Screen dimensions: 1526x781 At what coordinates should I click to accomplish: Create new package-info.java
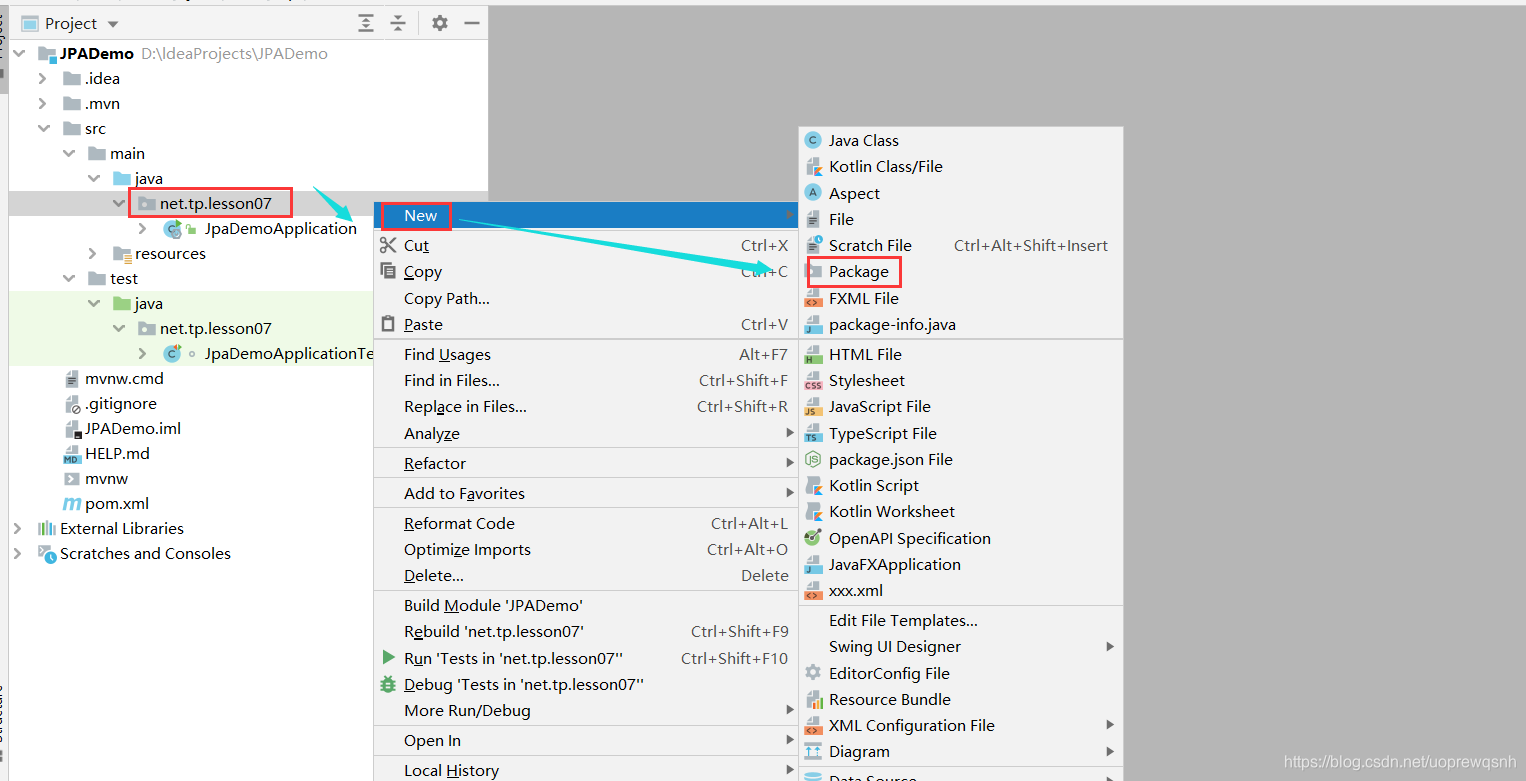point(961,324)
